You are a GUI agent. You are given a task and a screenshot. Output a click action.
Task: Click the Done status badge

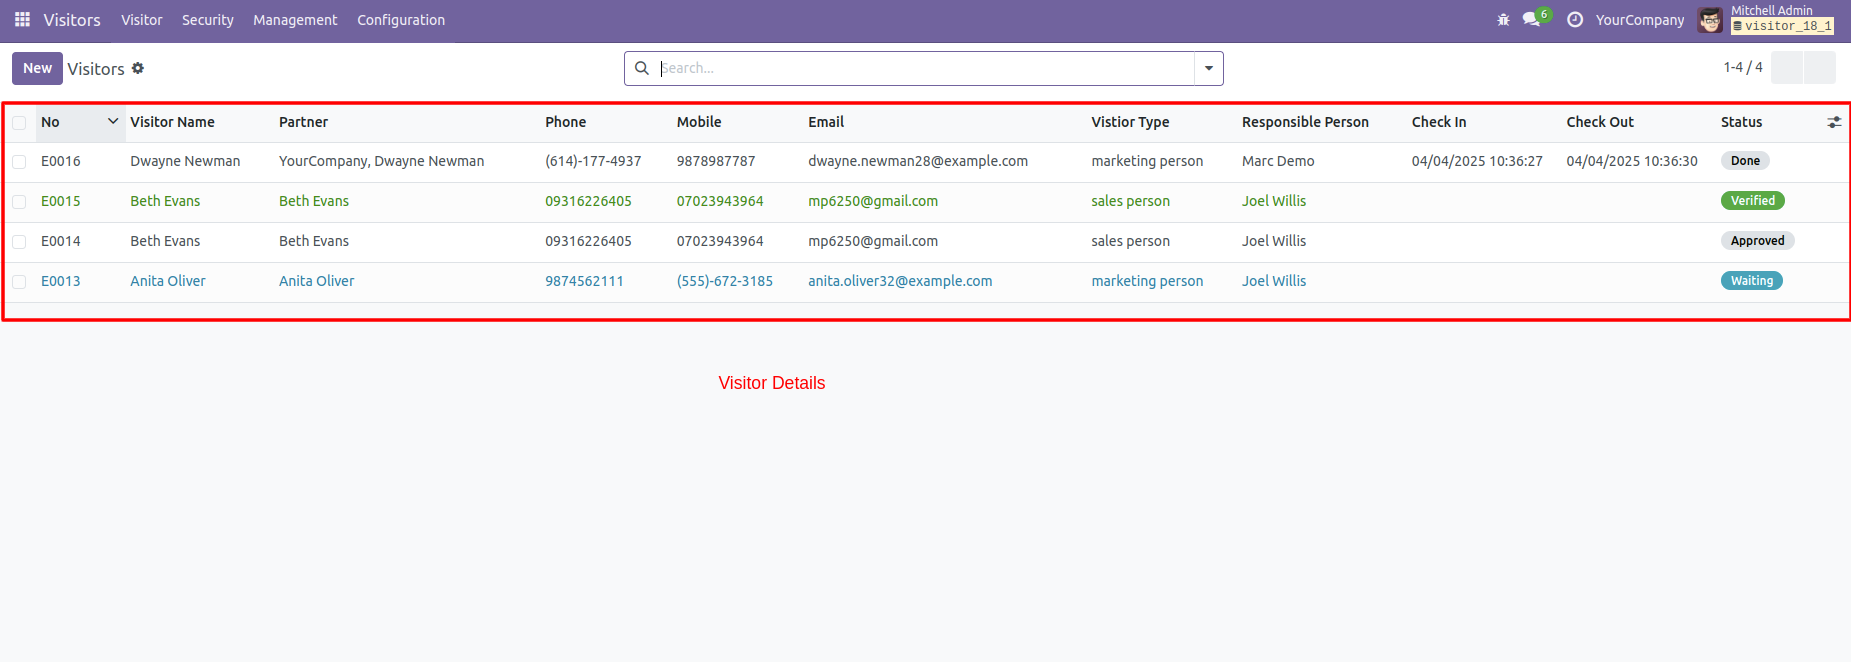tap(1745, 161)
